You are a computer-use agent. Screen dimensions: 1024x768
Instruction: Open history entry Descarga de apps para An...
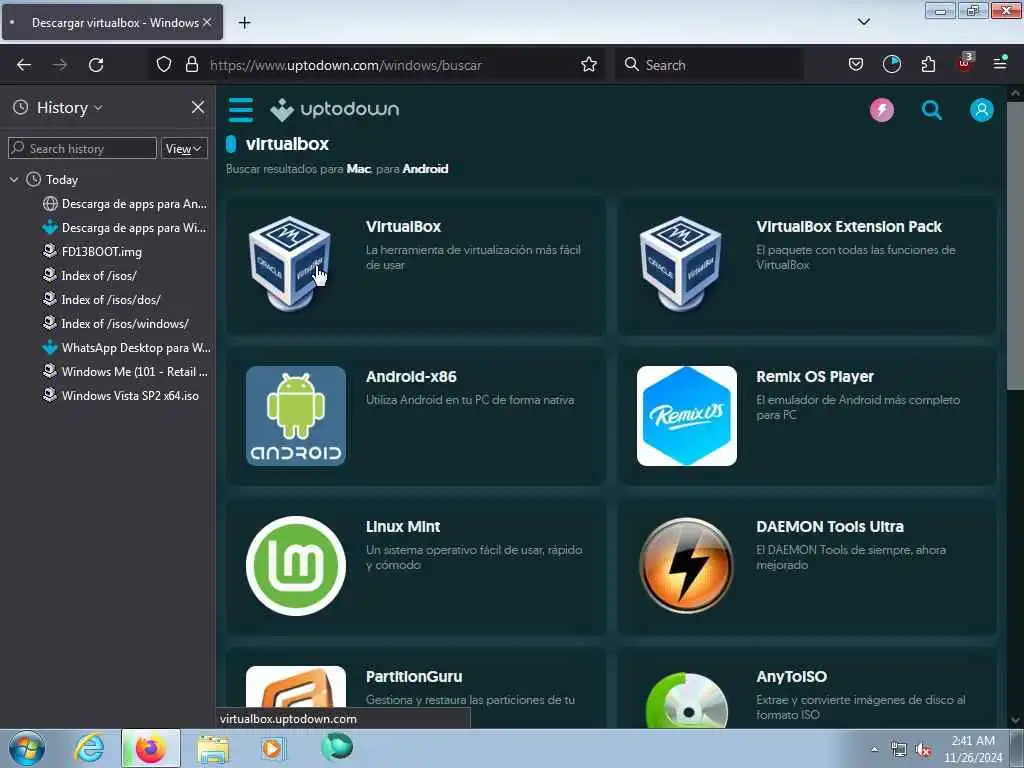(x=125, y=204)
